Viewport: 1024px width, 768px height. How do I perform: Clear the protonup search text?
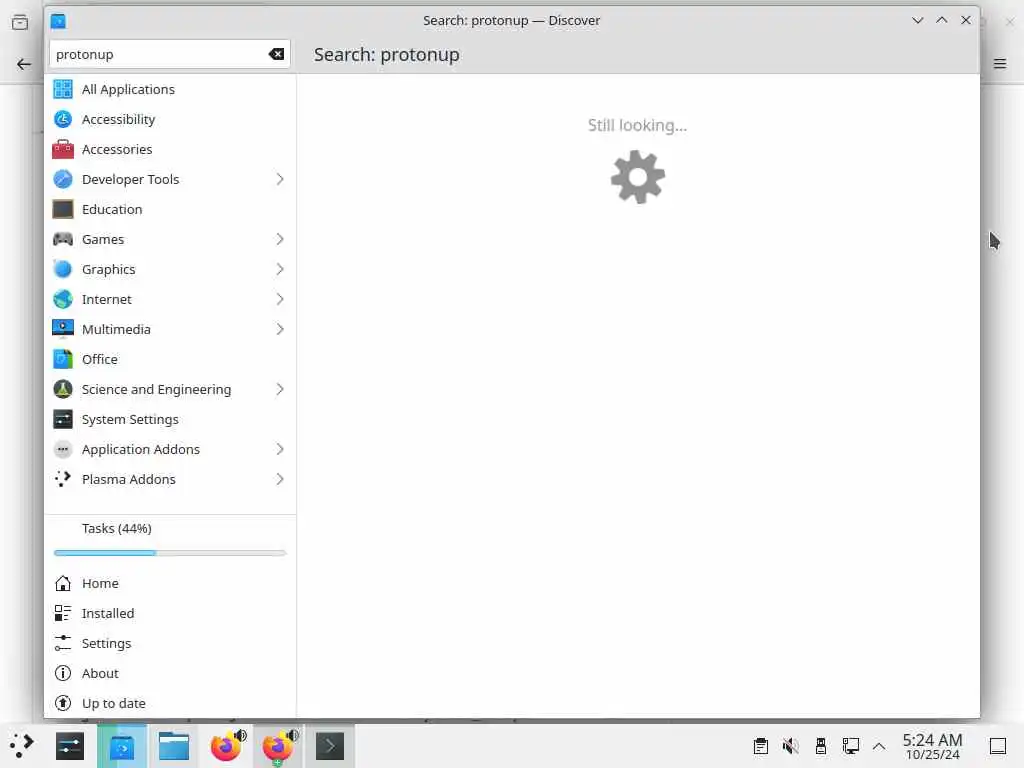276,54
